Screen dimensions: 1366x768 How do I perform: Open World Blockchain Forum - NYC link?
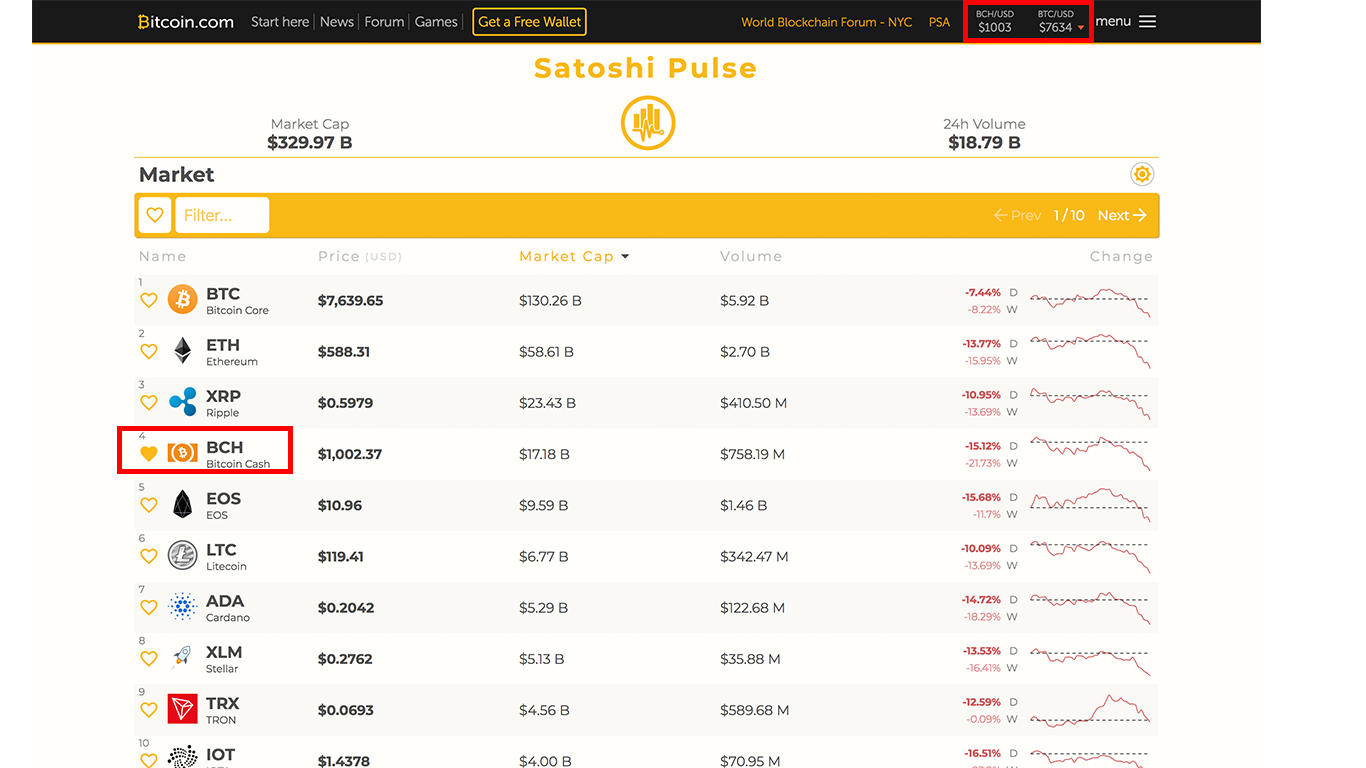[826, 22]
